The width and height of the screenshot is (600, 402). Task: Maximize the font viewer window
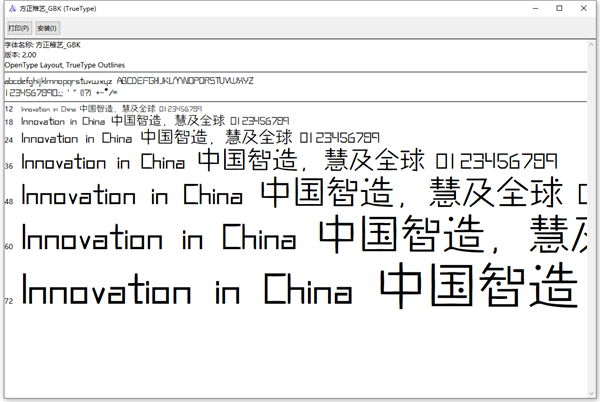559,8
